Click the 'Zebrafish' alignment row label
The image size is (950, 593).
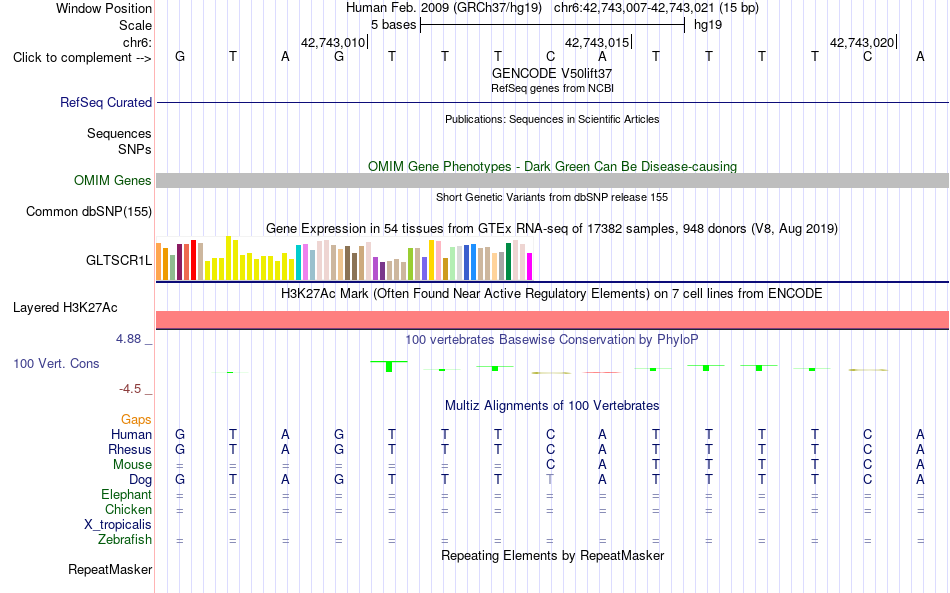coord(125,539)
